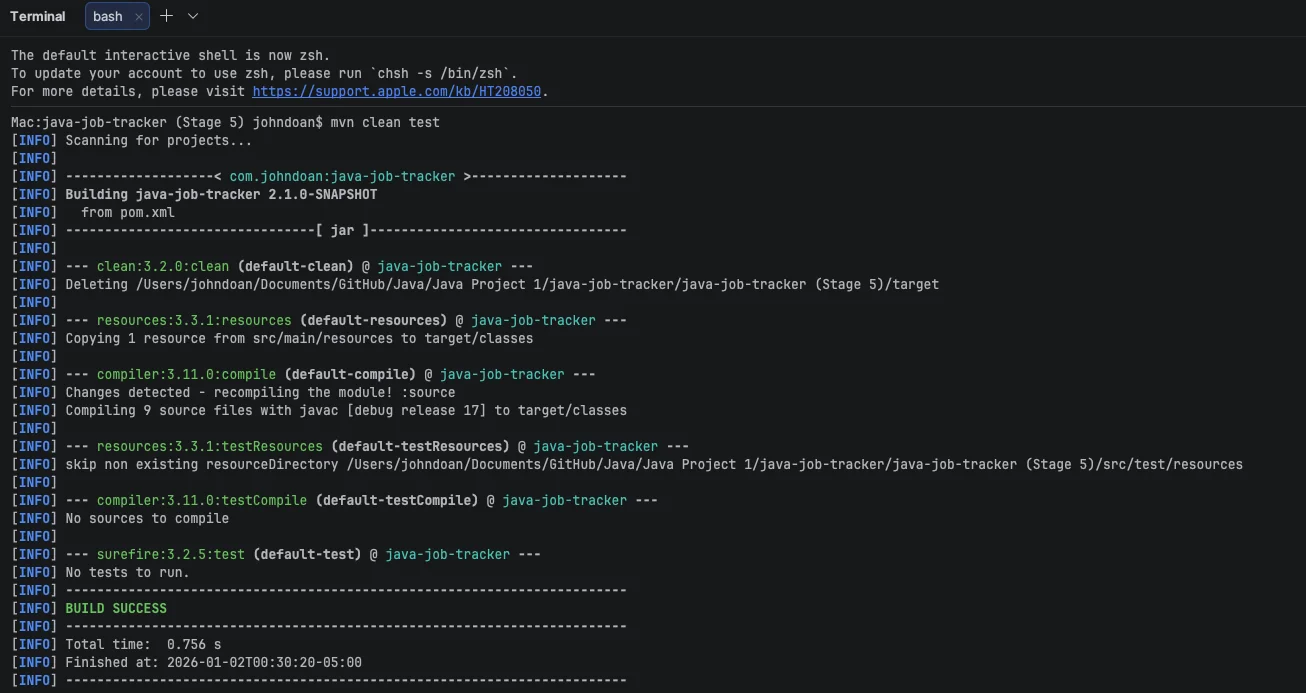Click '(default-testCompile)' execution text
This screenshot has height=693, width=1306.
(397, 500)
